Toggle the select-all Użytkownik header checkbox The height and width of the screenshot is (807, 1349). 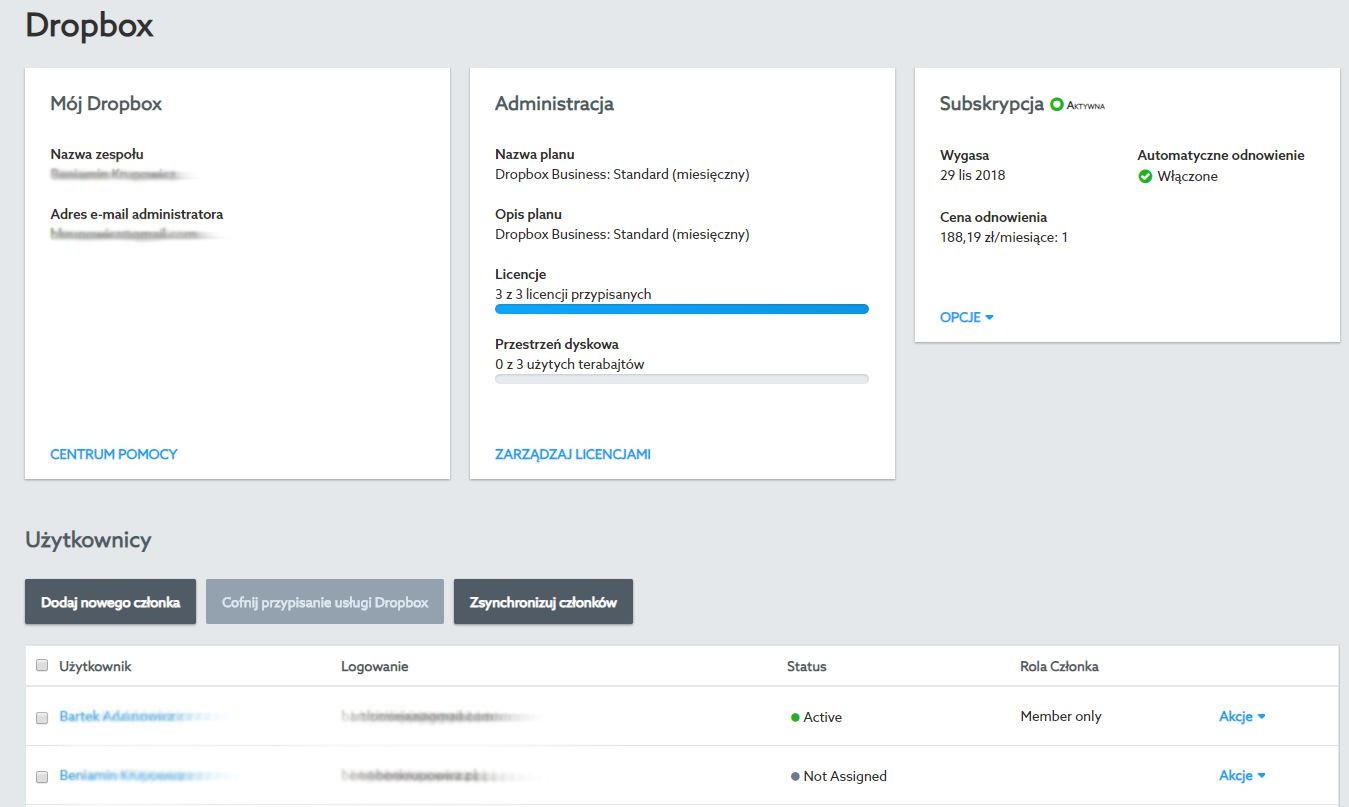point(42,665)
